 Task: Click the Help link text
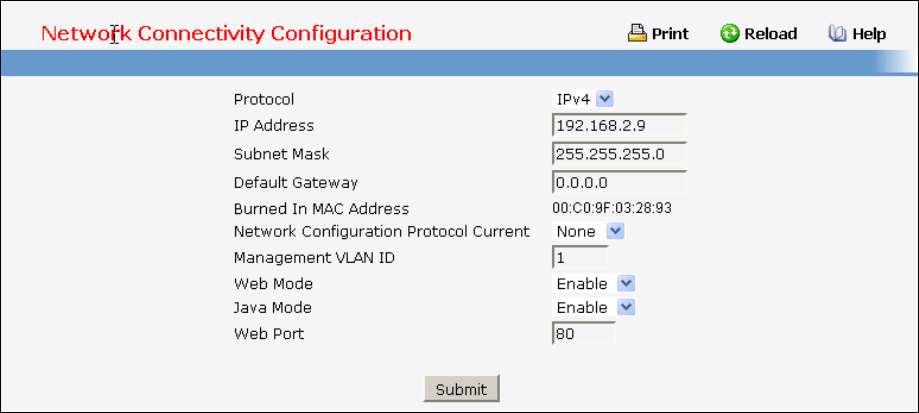pyautogui.click(x=869, y=34)
